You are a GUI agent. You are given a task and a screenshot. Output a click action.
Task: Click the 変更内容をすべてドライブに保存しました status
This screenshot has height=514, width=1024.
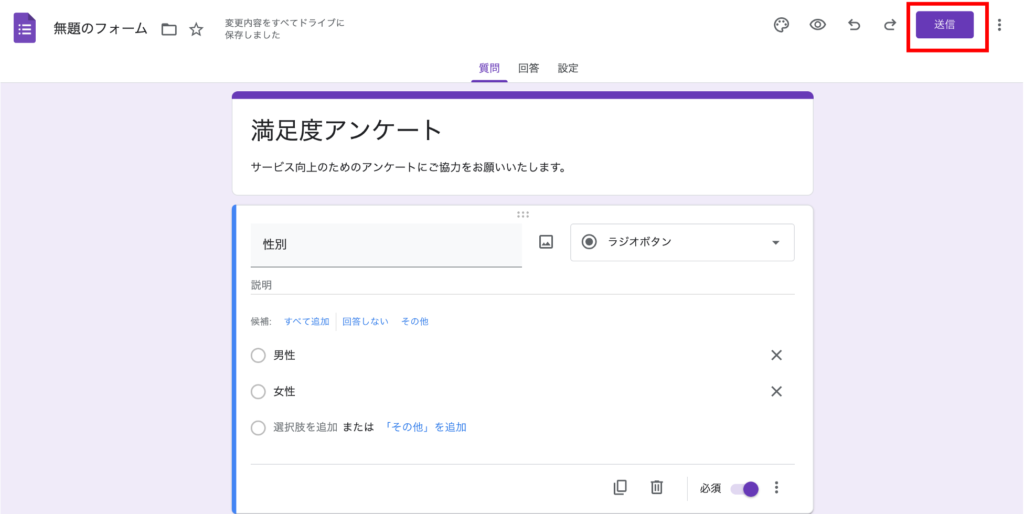point(284,29)
